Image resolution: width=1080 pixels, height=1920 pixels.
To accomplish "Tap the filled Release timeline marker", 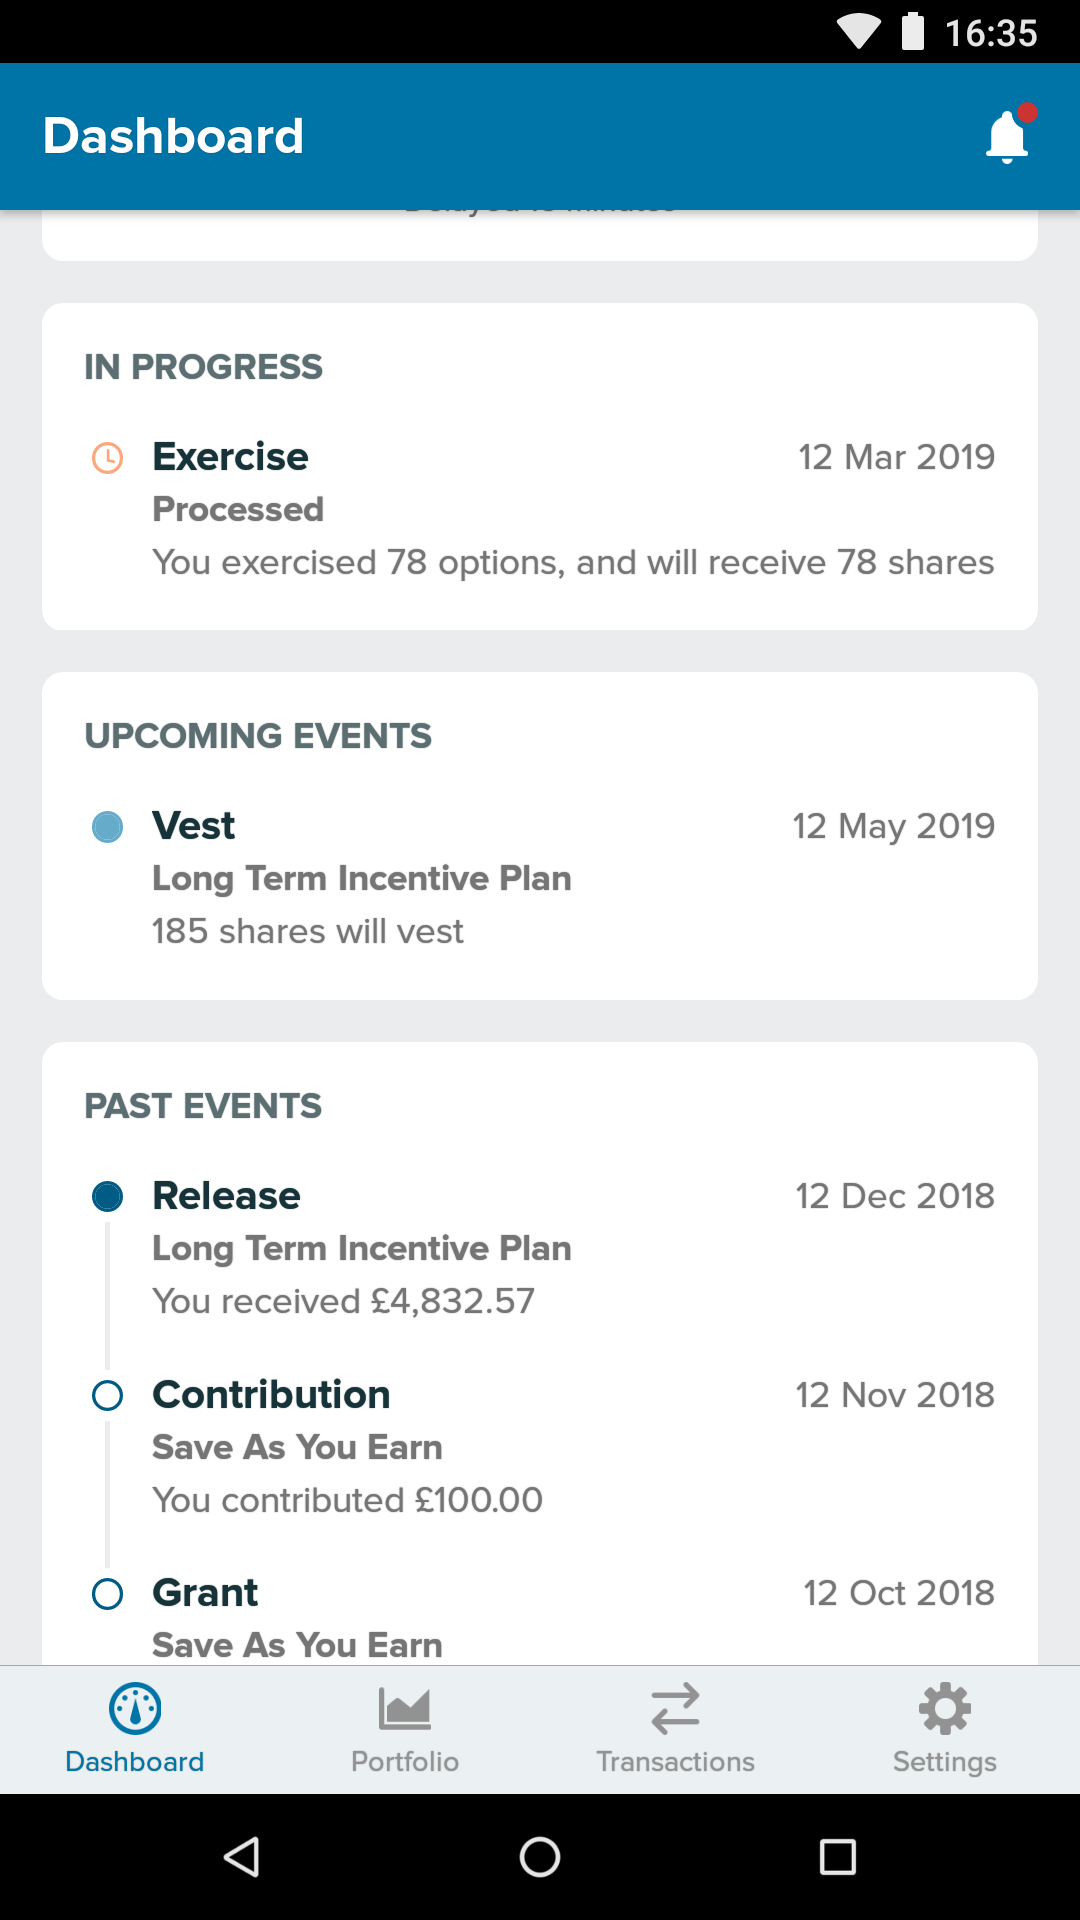I will click(x=107, y=1196).
